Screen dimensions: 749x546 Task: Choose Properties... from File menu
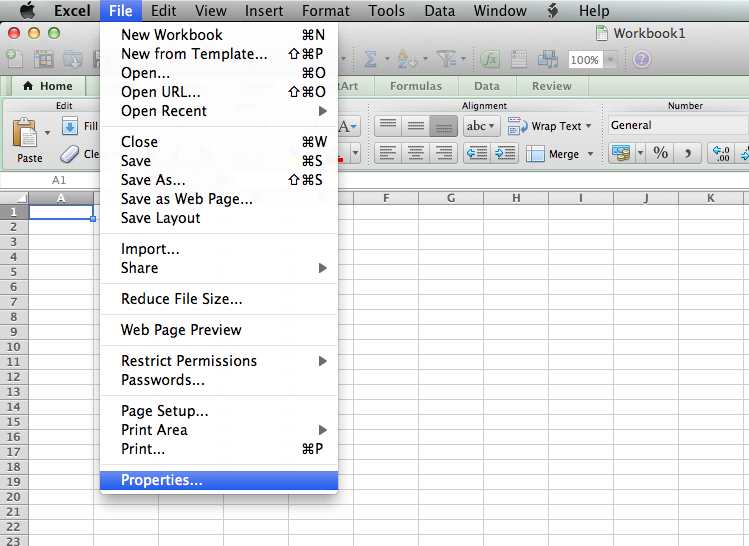pos(219,480)
